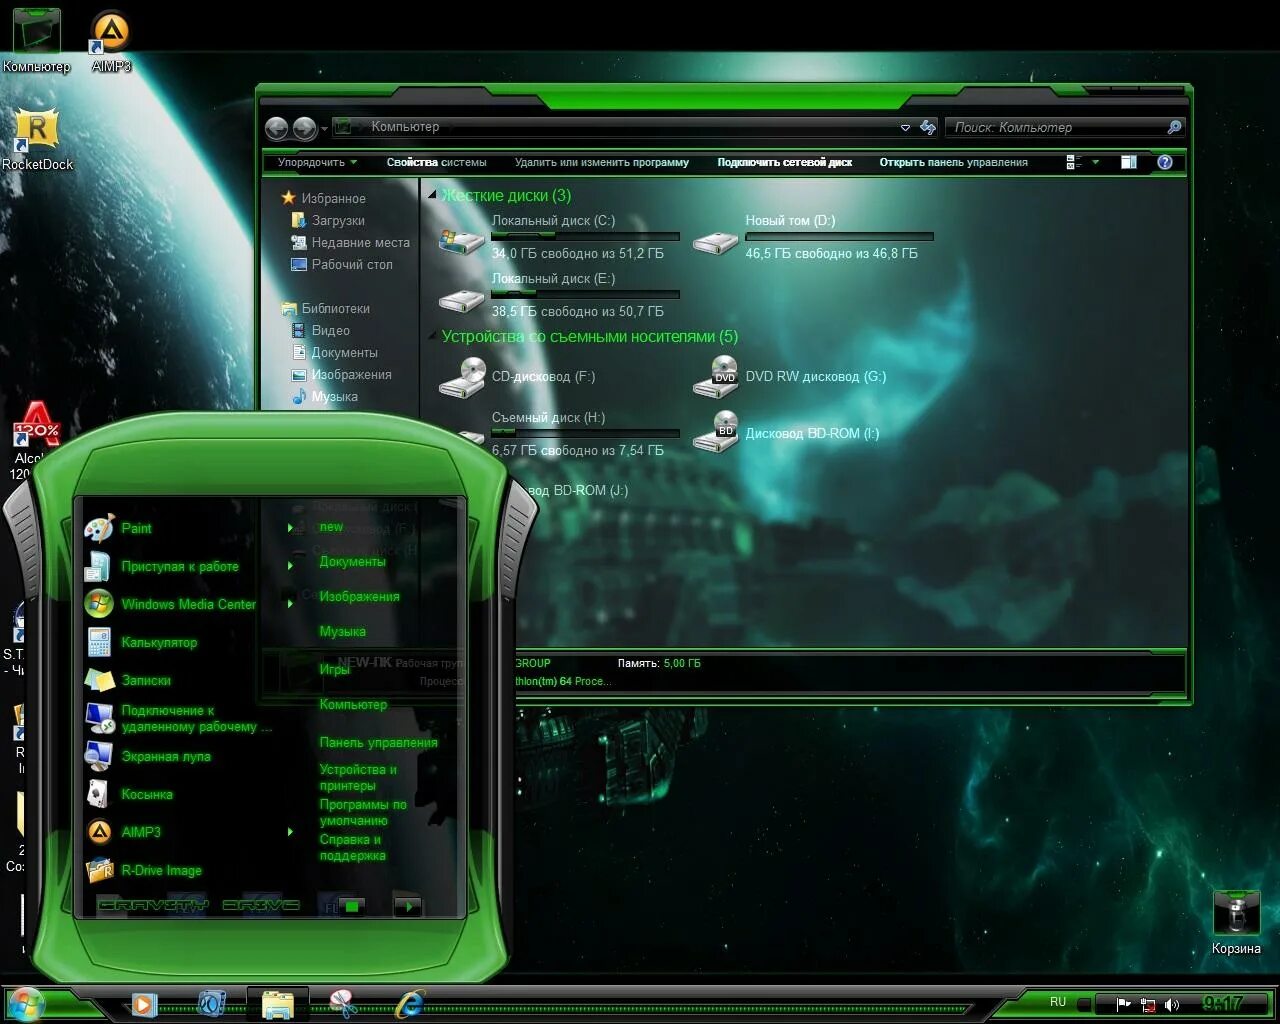Open the RocketDock desktop shortcut
1280x1024 pixels.
(37, 138)
